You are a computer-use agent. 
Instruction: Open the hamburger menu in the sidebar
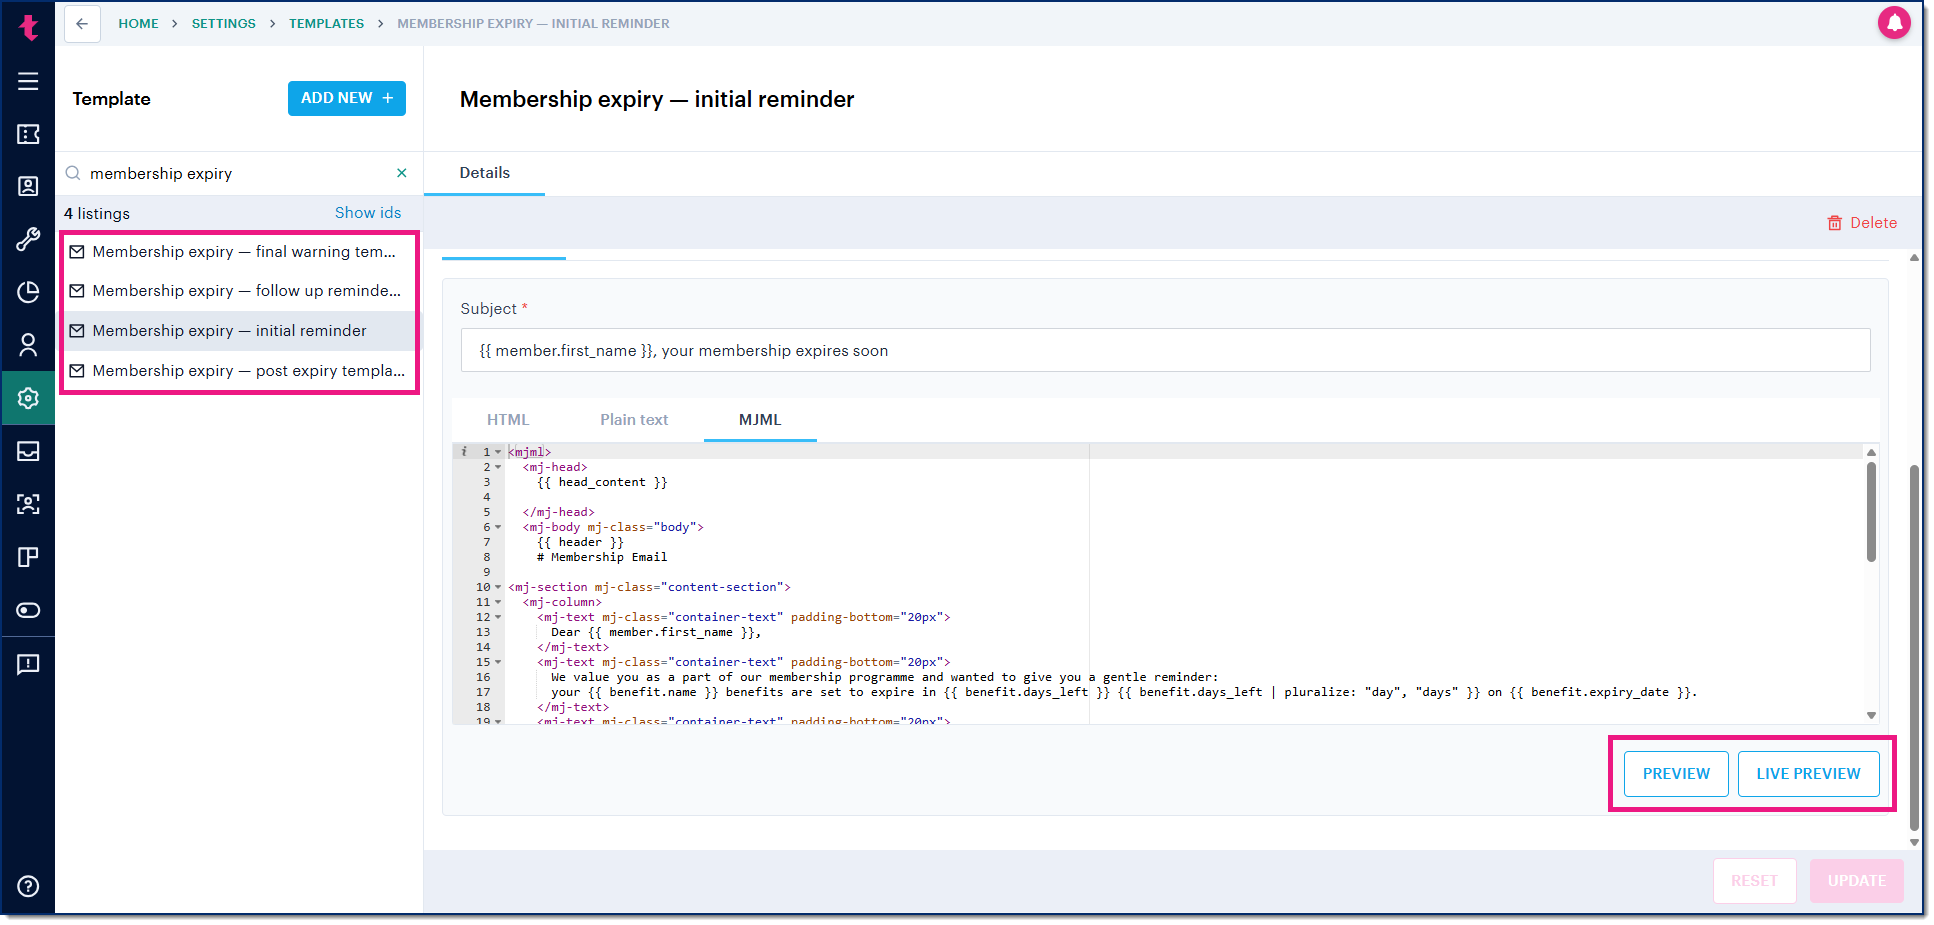click(28, 81)
